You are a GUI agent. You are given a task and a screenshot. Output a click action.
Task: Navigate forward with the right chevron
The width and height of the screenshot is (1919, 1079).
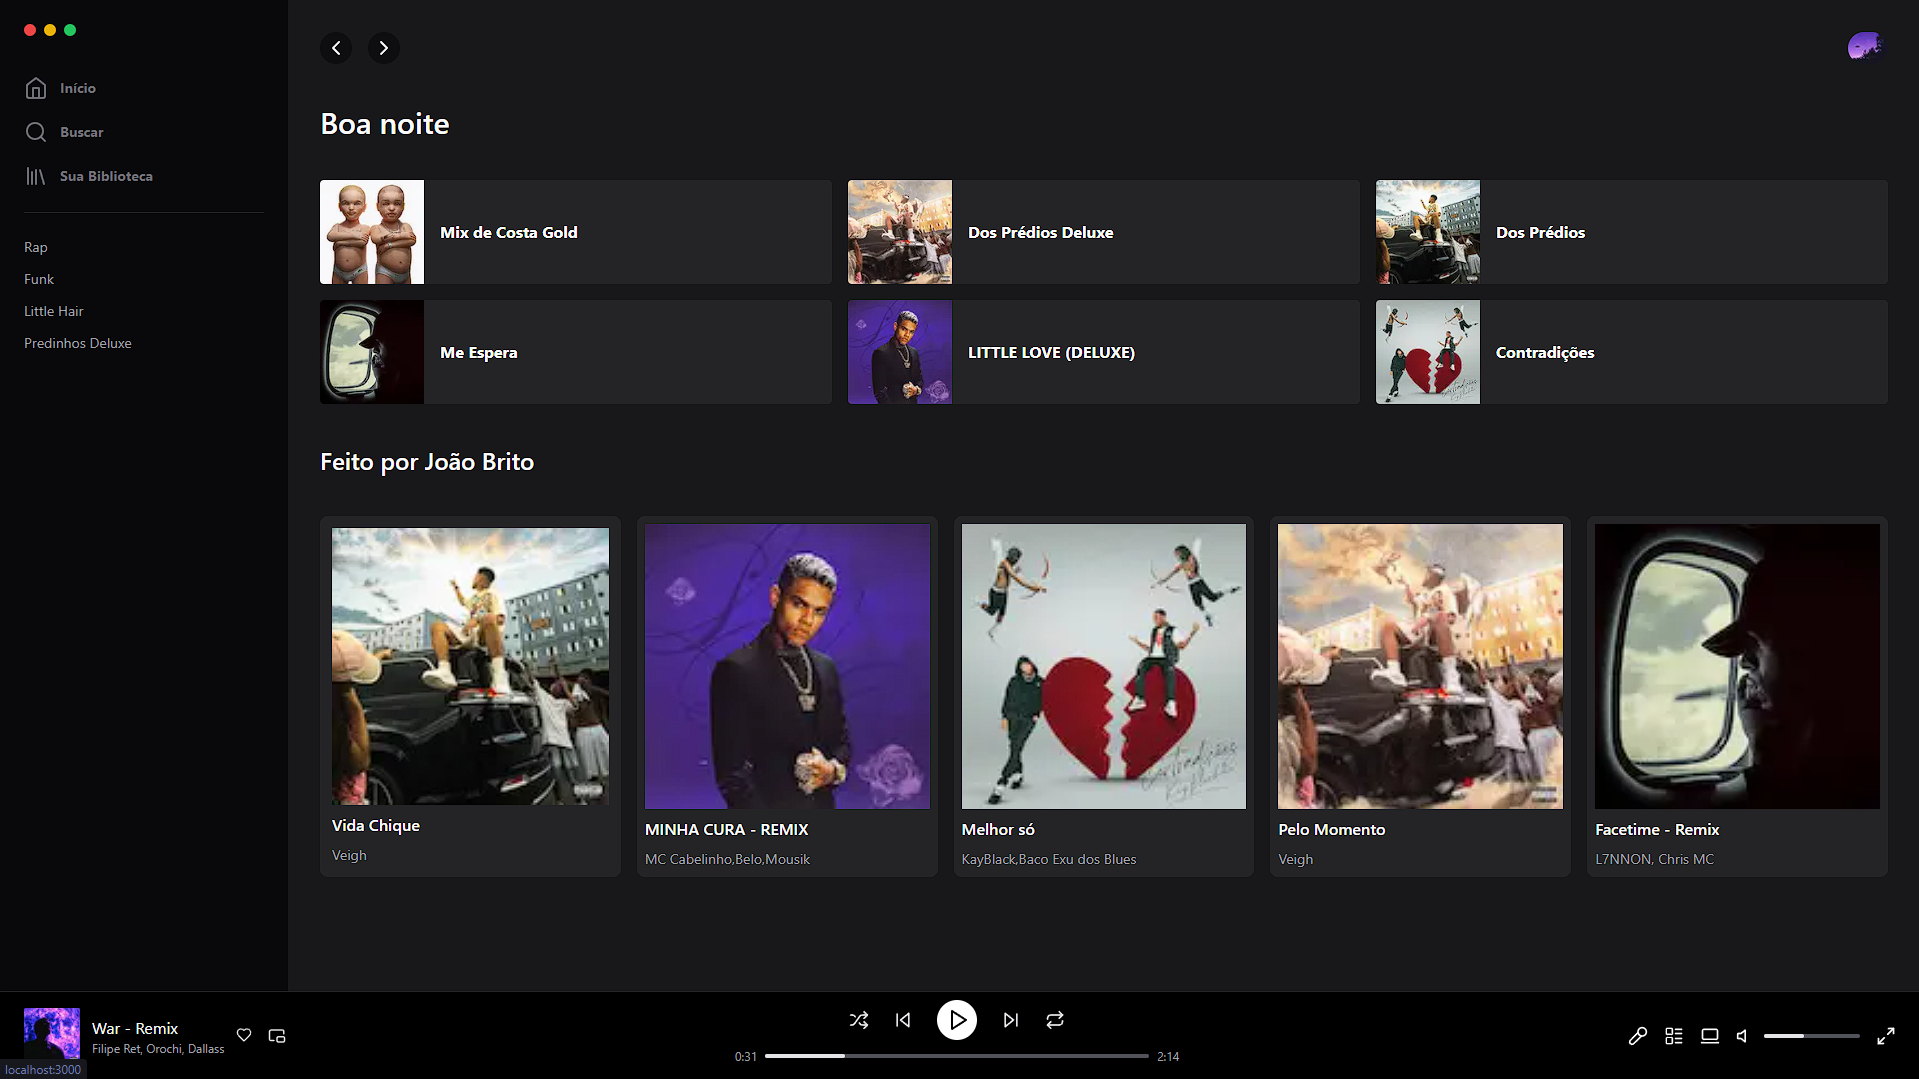383,48
